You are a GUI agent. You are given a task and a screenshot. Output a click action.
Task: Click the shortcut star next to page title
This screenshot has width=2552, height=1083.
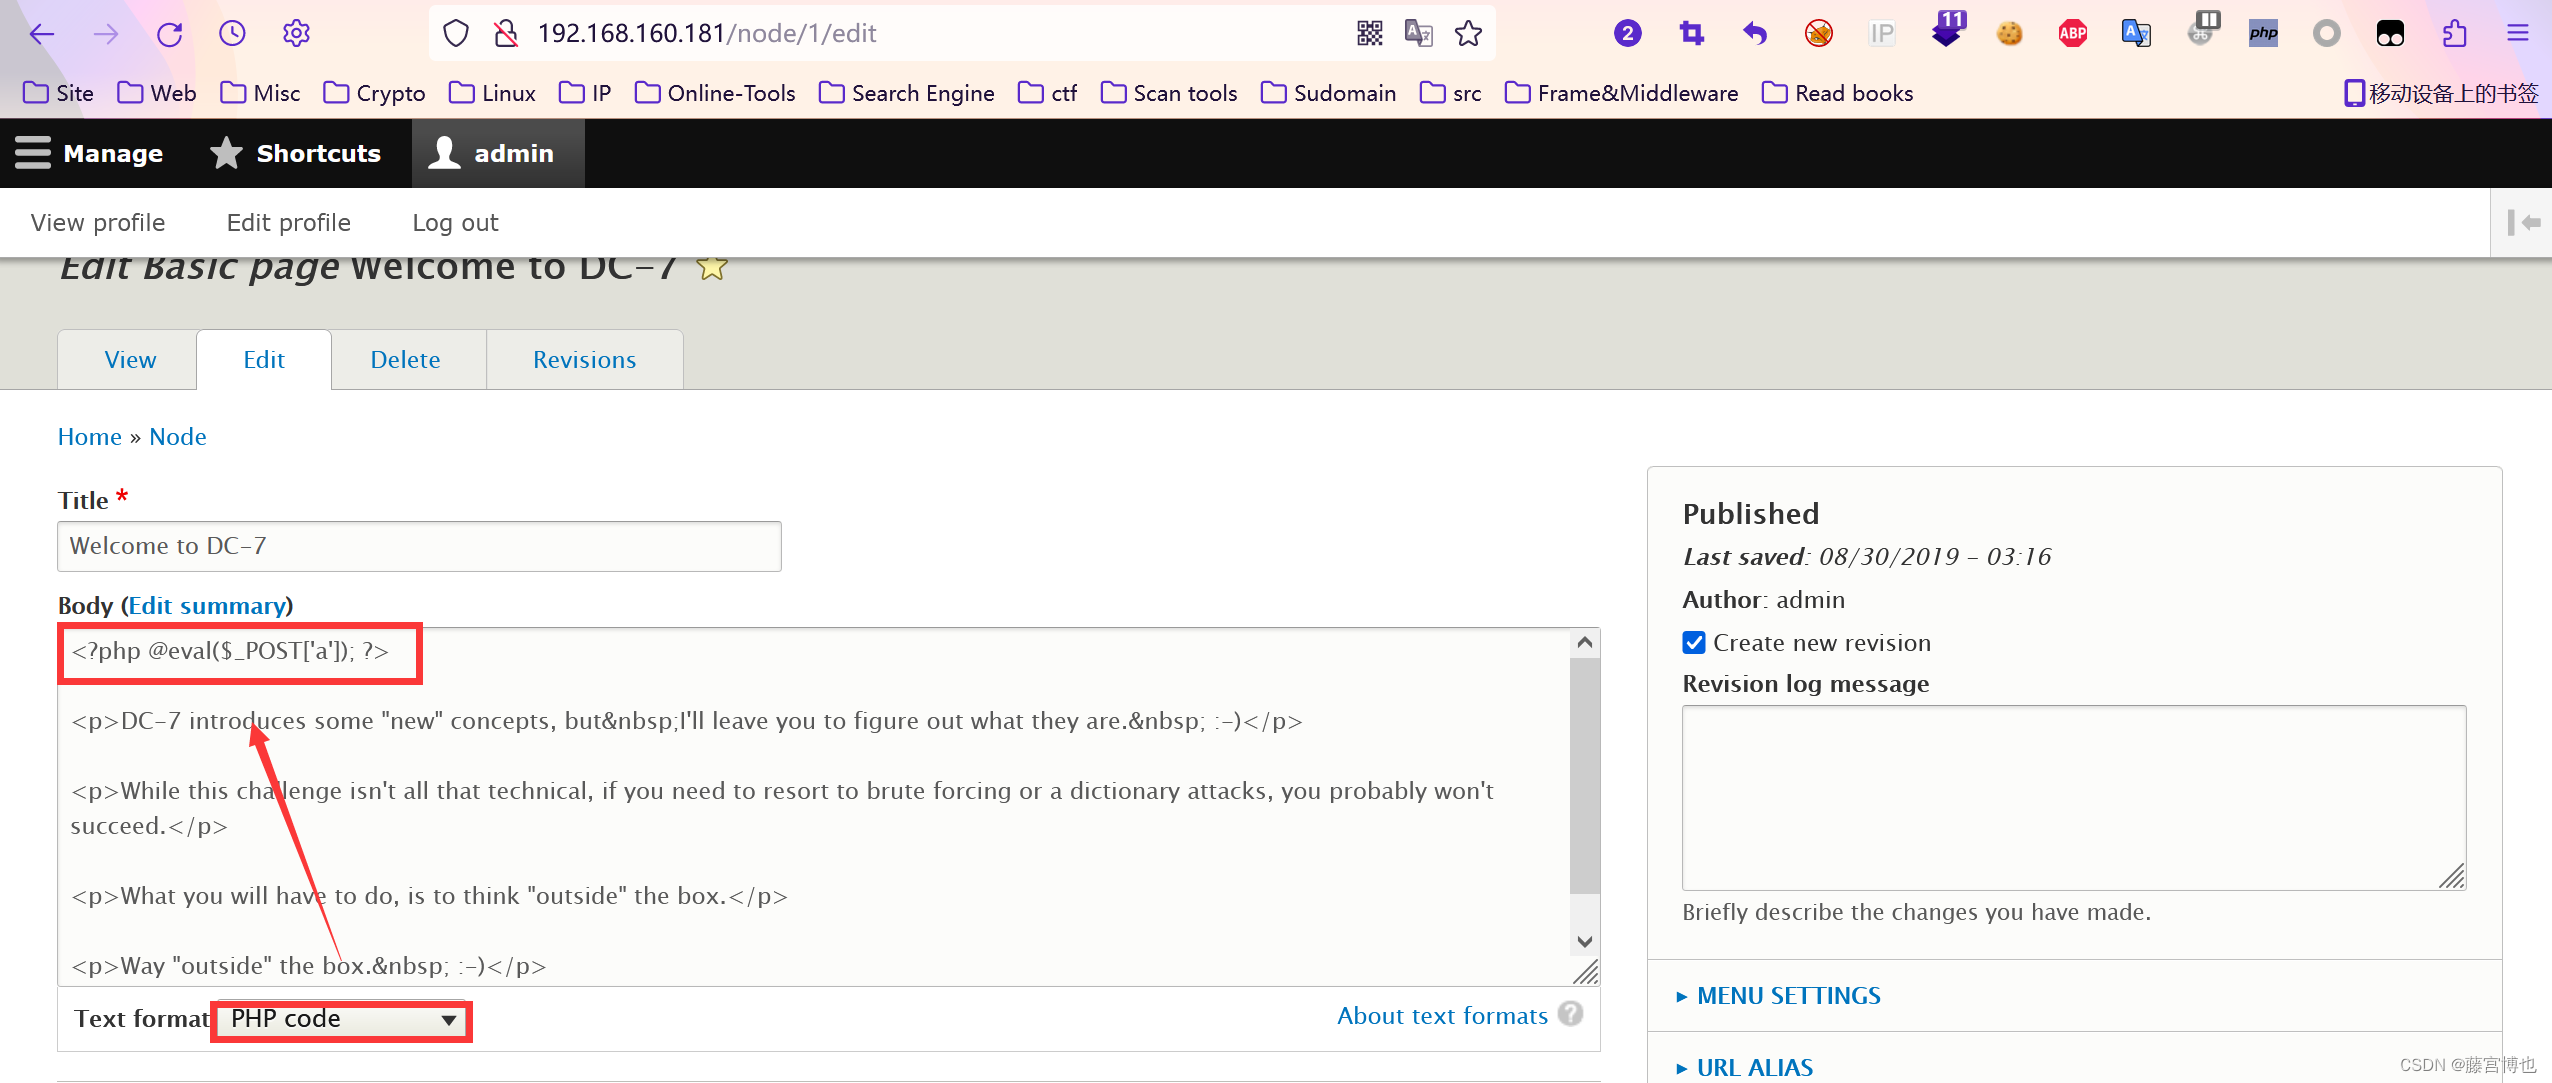tap(711, 268)
